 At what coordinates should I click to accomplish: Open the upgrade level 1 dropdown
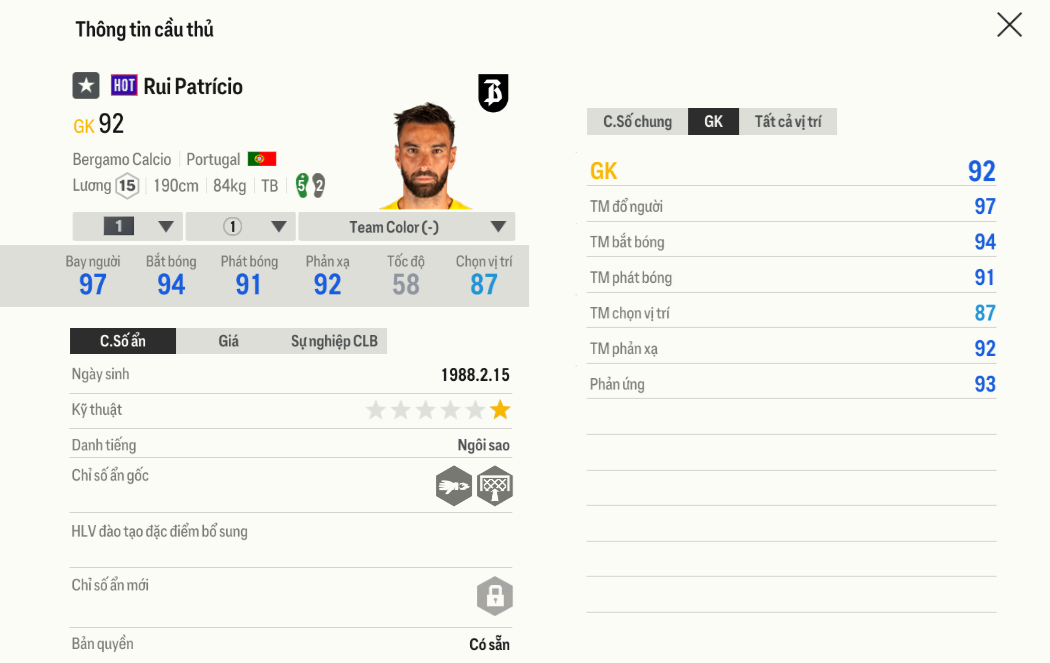pyautogui.click(x=128, y=227)
